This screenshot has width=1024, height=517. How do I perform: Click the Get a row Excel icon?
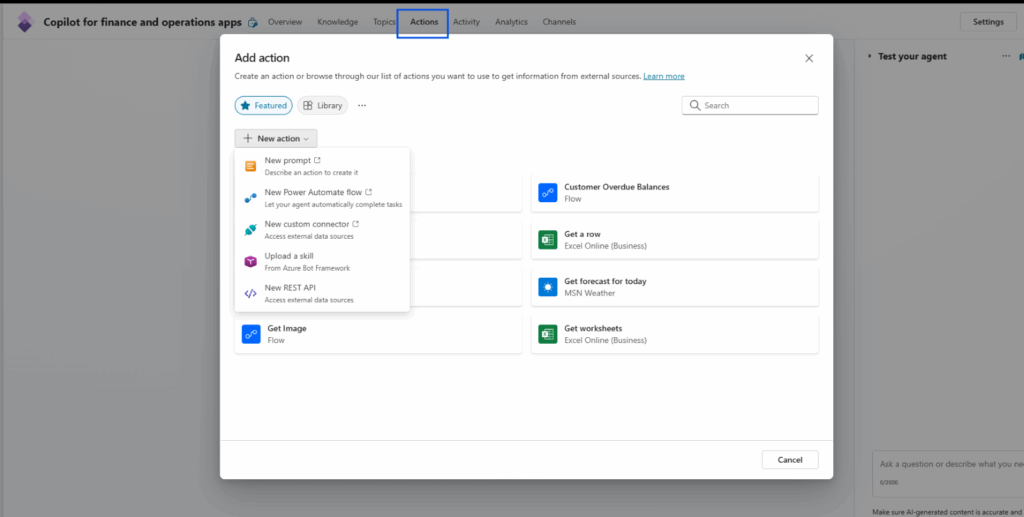pyautogui.click(x=547, y=240)
